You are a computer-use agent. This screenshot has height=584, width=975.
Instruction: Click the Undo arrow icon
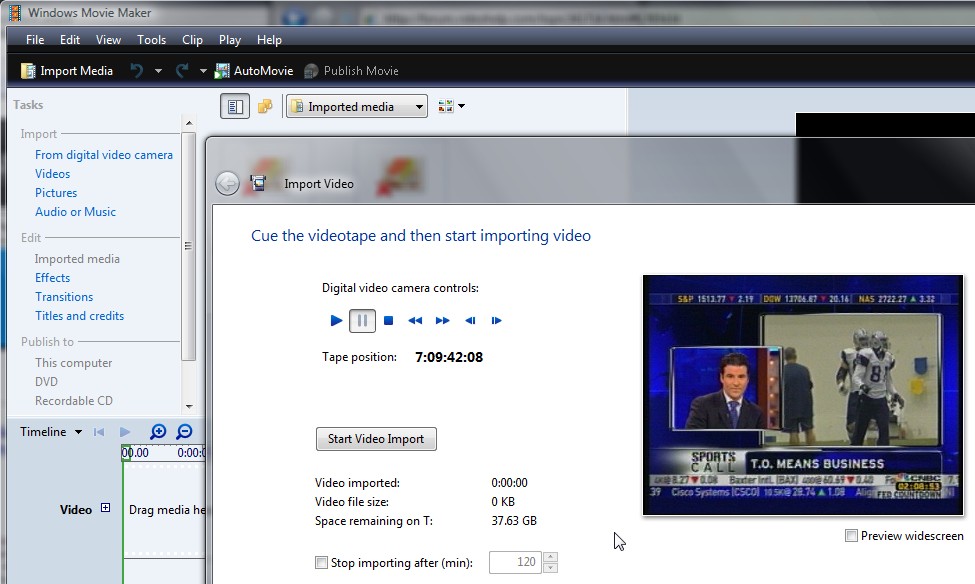(x=137, y=71)
